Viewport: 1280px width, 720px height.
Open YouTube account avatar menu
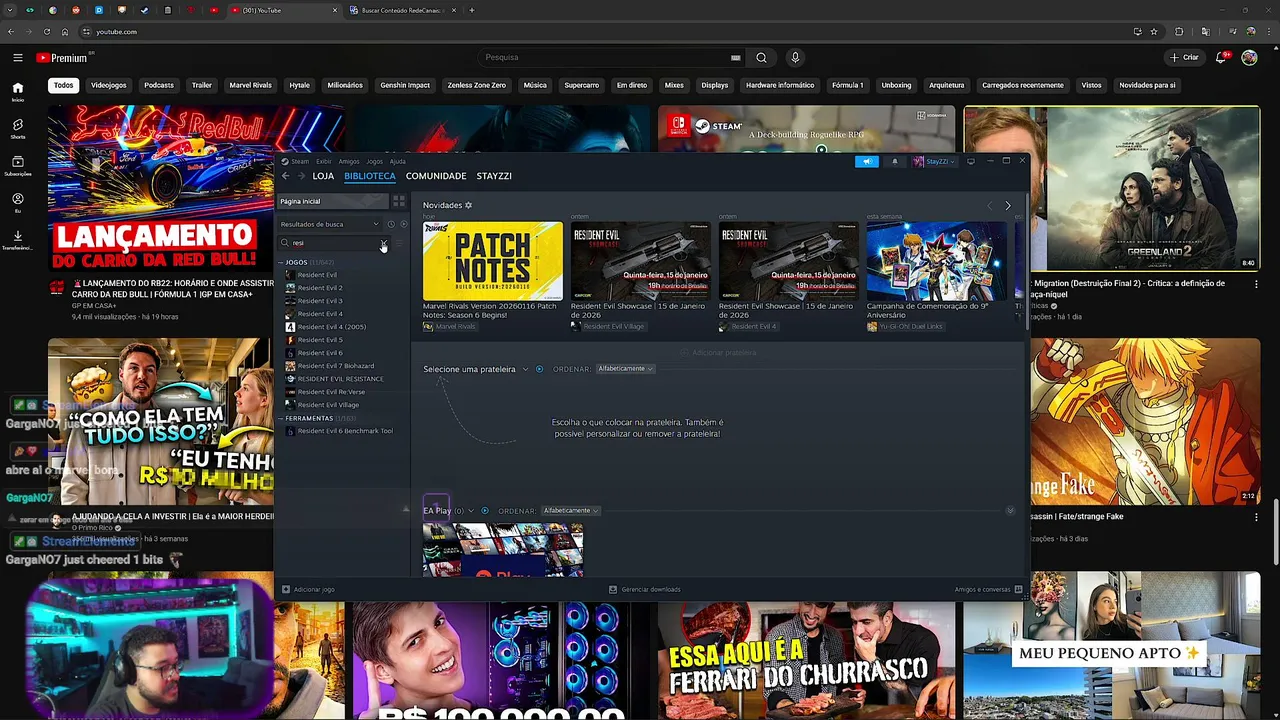[x=1249, y=57]
